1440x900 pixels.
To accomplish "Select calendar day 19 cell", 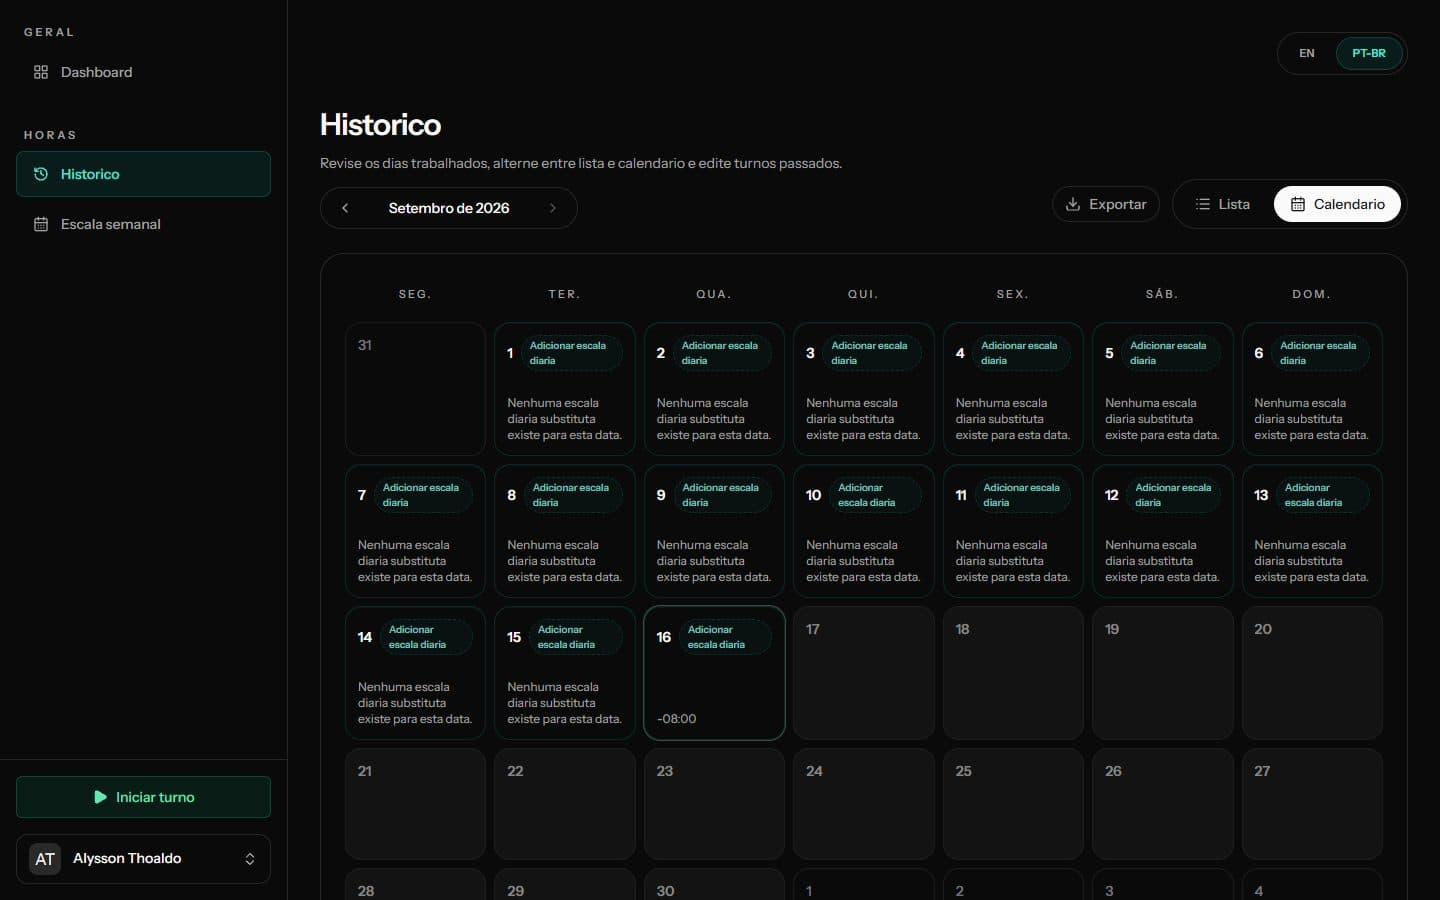I will (x=1162, y=673).
